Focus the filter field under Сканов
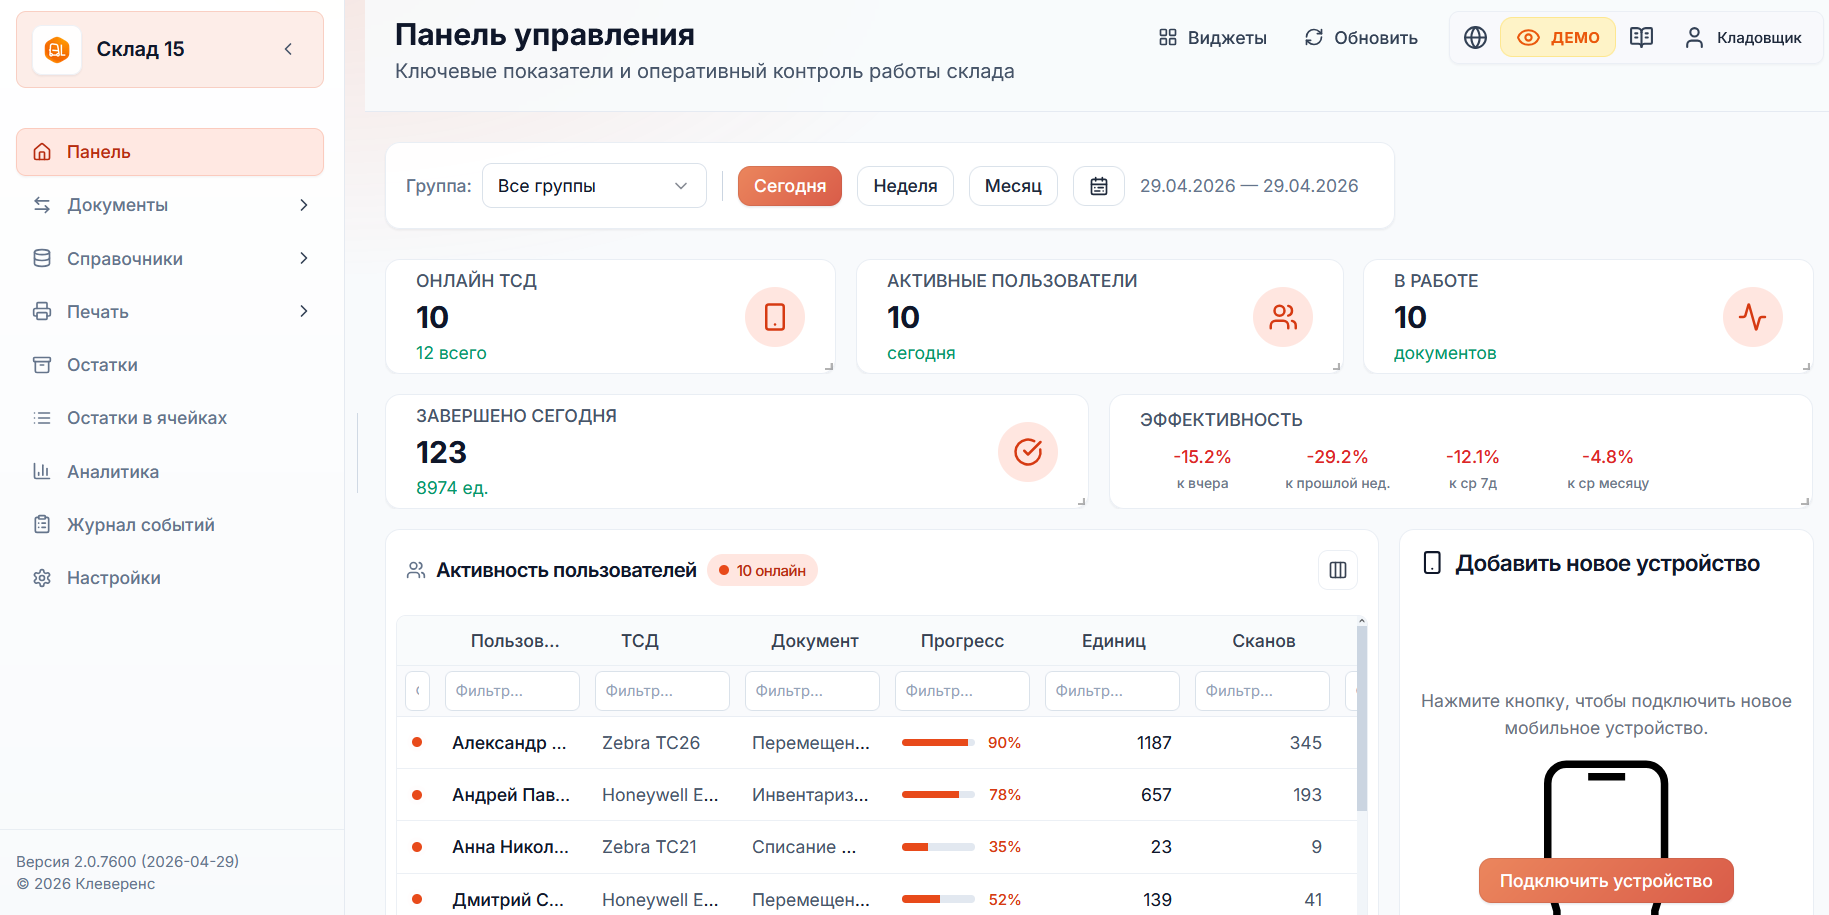 (1262, 691)
